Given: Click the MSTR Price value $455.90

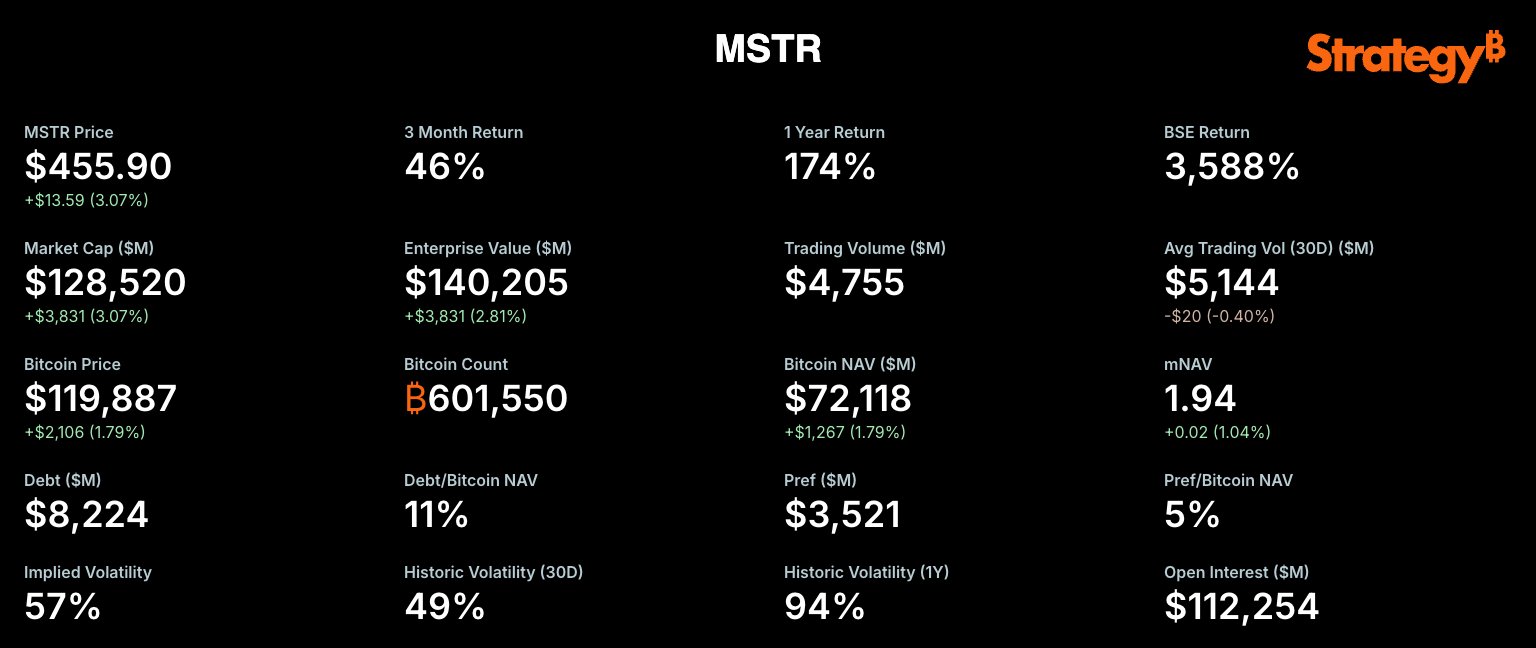Looking at the screenshot, I should (98, 167).
